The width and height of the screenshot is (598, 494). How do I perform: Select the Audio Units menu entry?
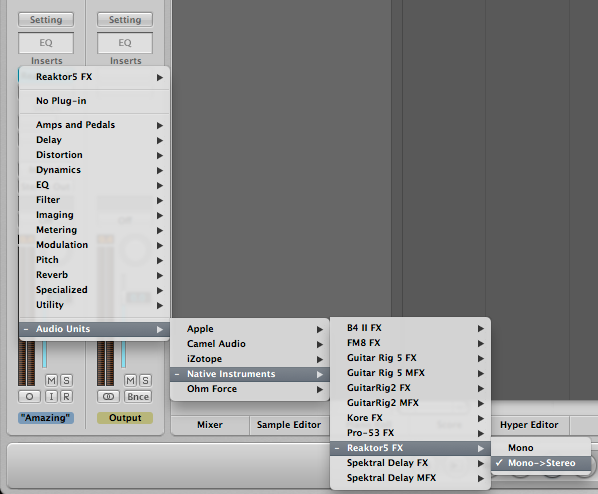[94, 329]
